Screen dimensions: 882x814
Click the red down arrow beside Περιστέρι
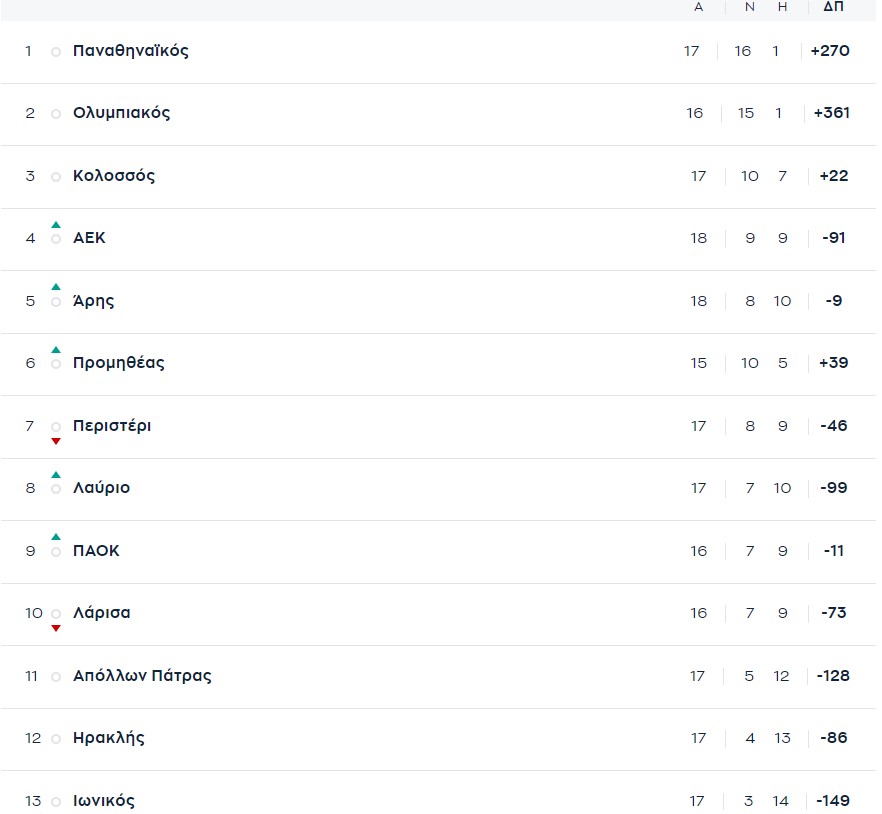click(56, 441)
